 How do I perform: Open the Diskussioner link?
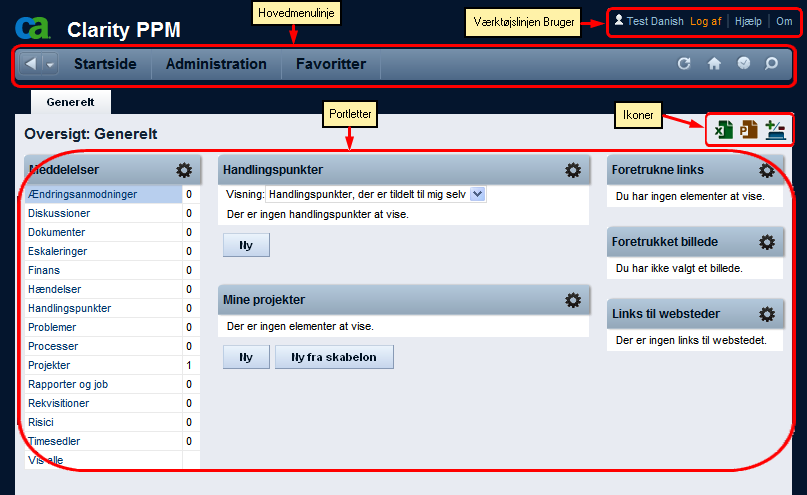coord(59,213)
